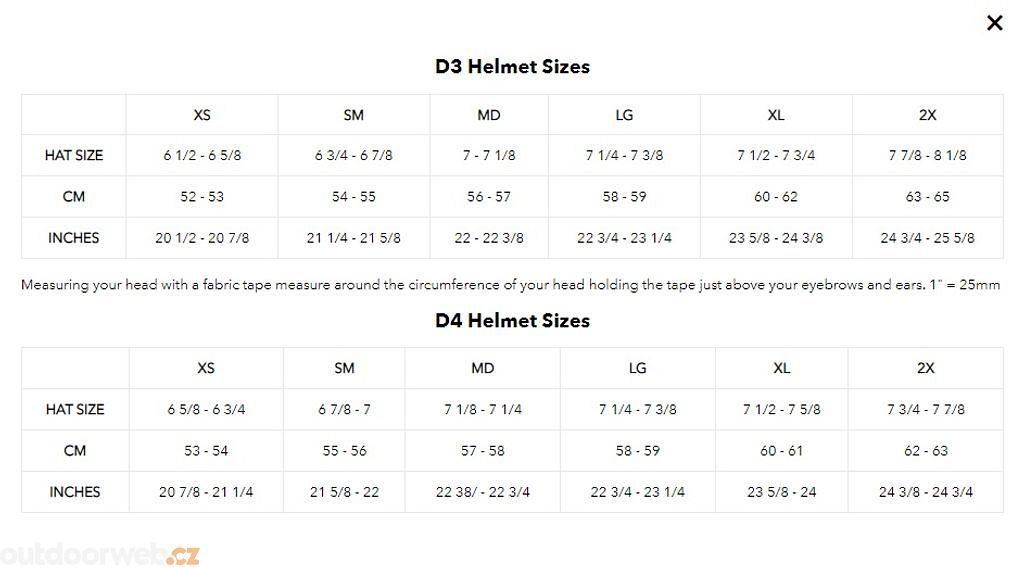The height and width of the screenshot is (568, 1024).
Task: Click the D4 XL CM cell 60 - 61
Action: [x=781, y=451]
